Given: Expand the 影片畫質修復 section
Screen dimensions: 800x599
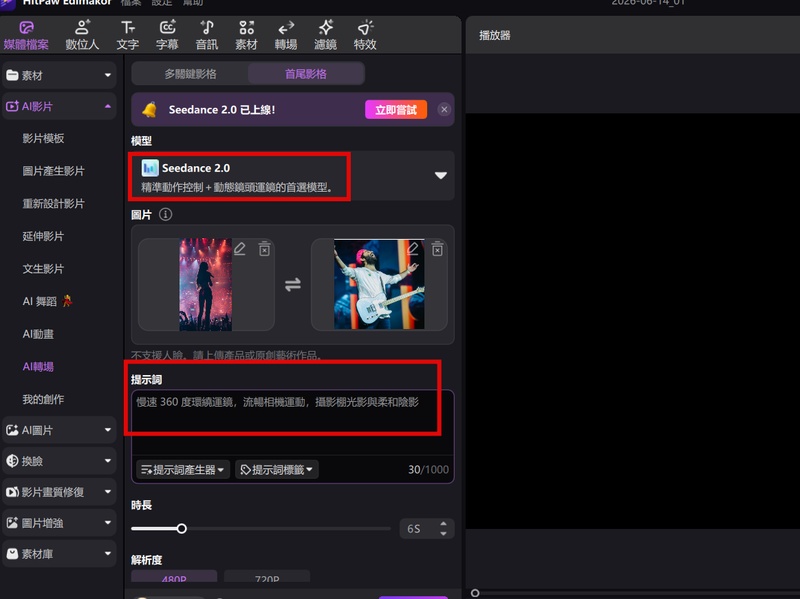Looking at the screenshot, I should (59, 492).
